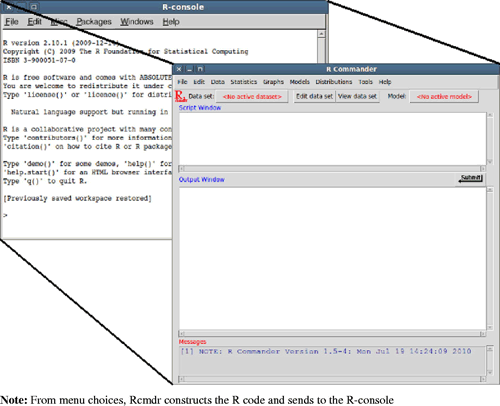Open the No active dataset selector
500x406 pixels.
[x=252, y=97]
